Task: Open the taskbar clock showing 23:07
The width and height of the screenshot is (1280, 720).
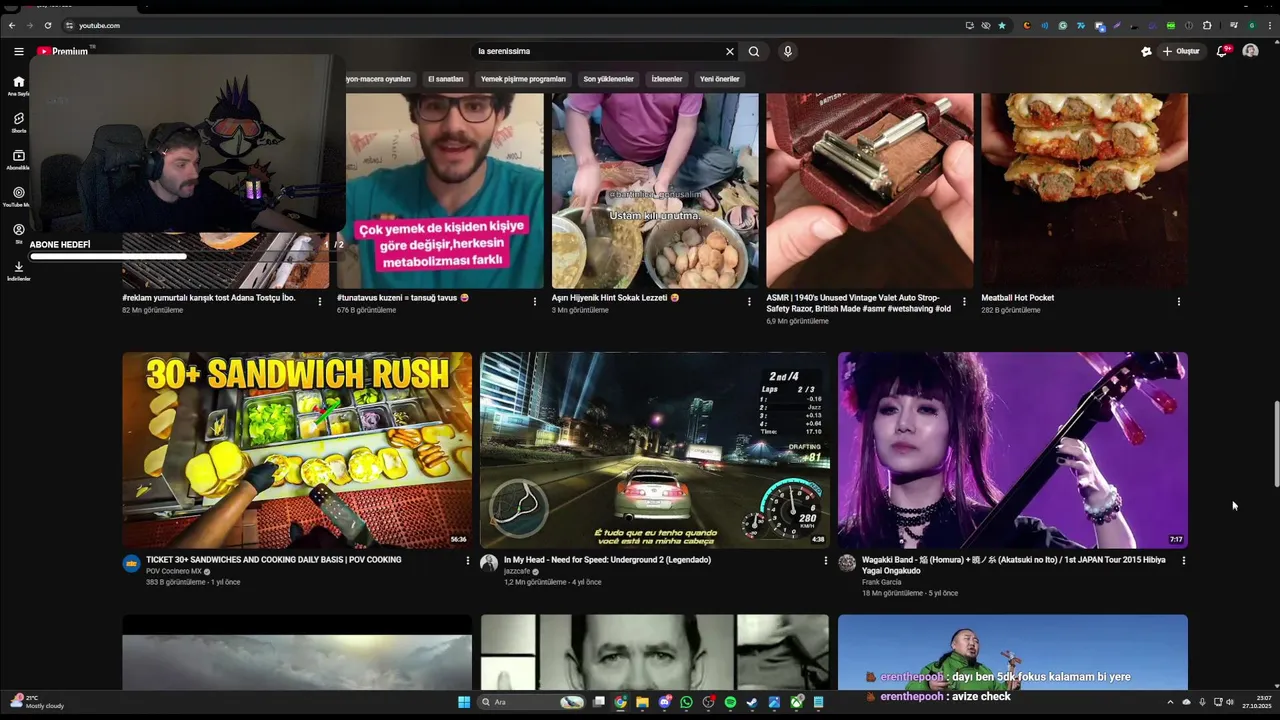Action: (x=1256, y=702)
